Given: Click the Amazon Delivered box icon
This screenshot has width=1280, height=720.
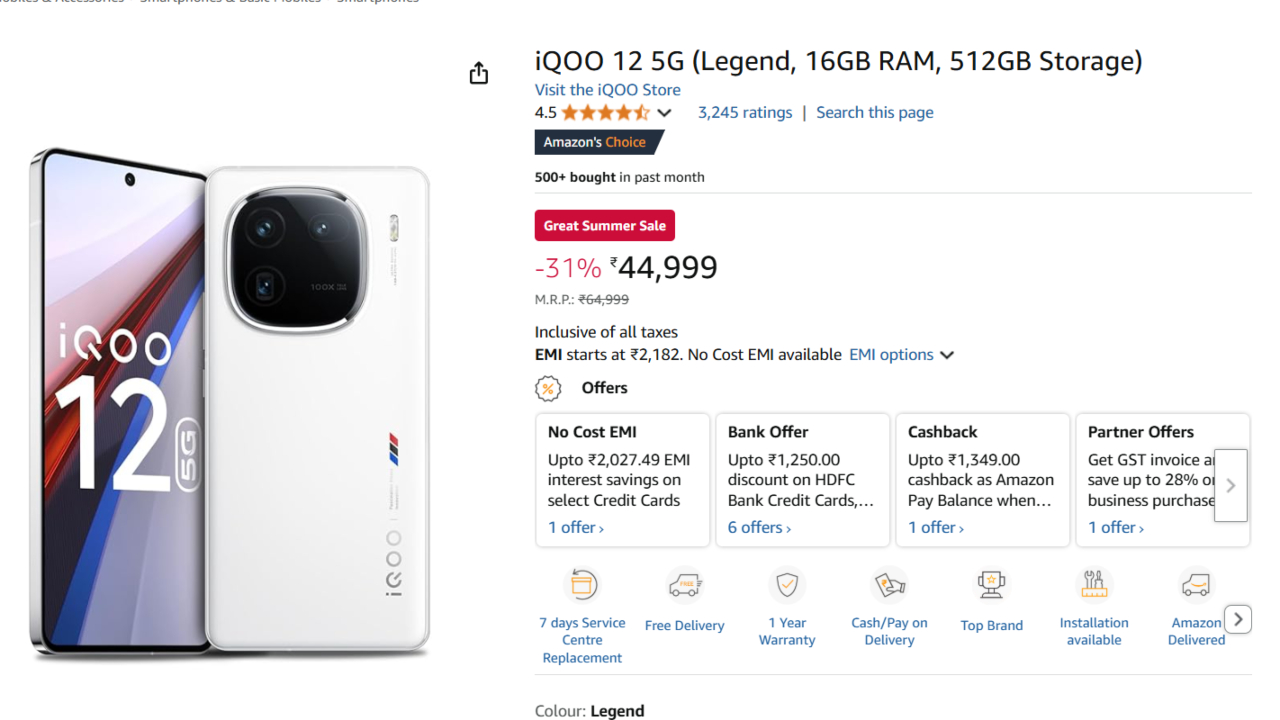Looking at the screenshot, I should [1195, 584].
